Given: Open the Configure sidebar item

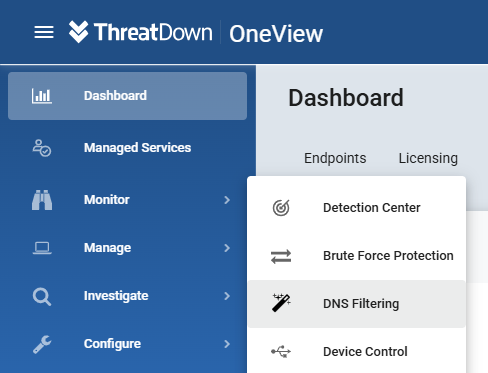Looking at the screenshot, I should point(127,344).
